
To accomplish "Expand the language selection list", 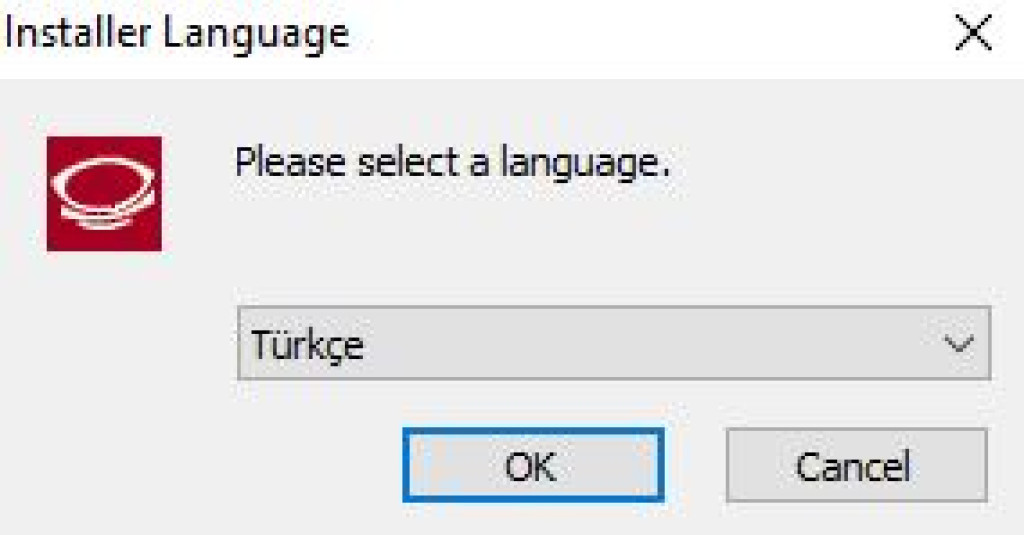I will [958, 344].
